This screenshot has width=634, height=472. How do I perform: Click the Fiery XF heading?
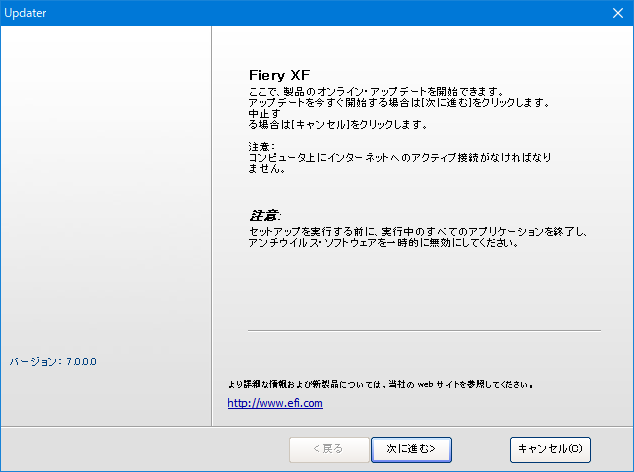(x=279, y=75)
